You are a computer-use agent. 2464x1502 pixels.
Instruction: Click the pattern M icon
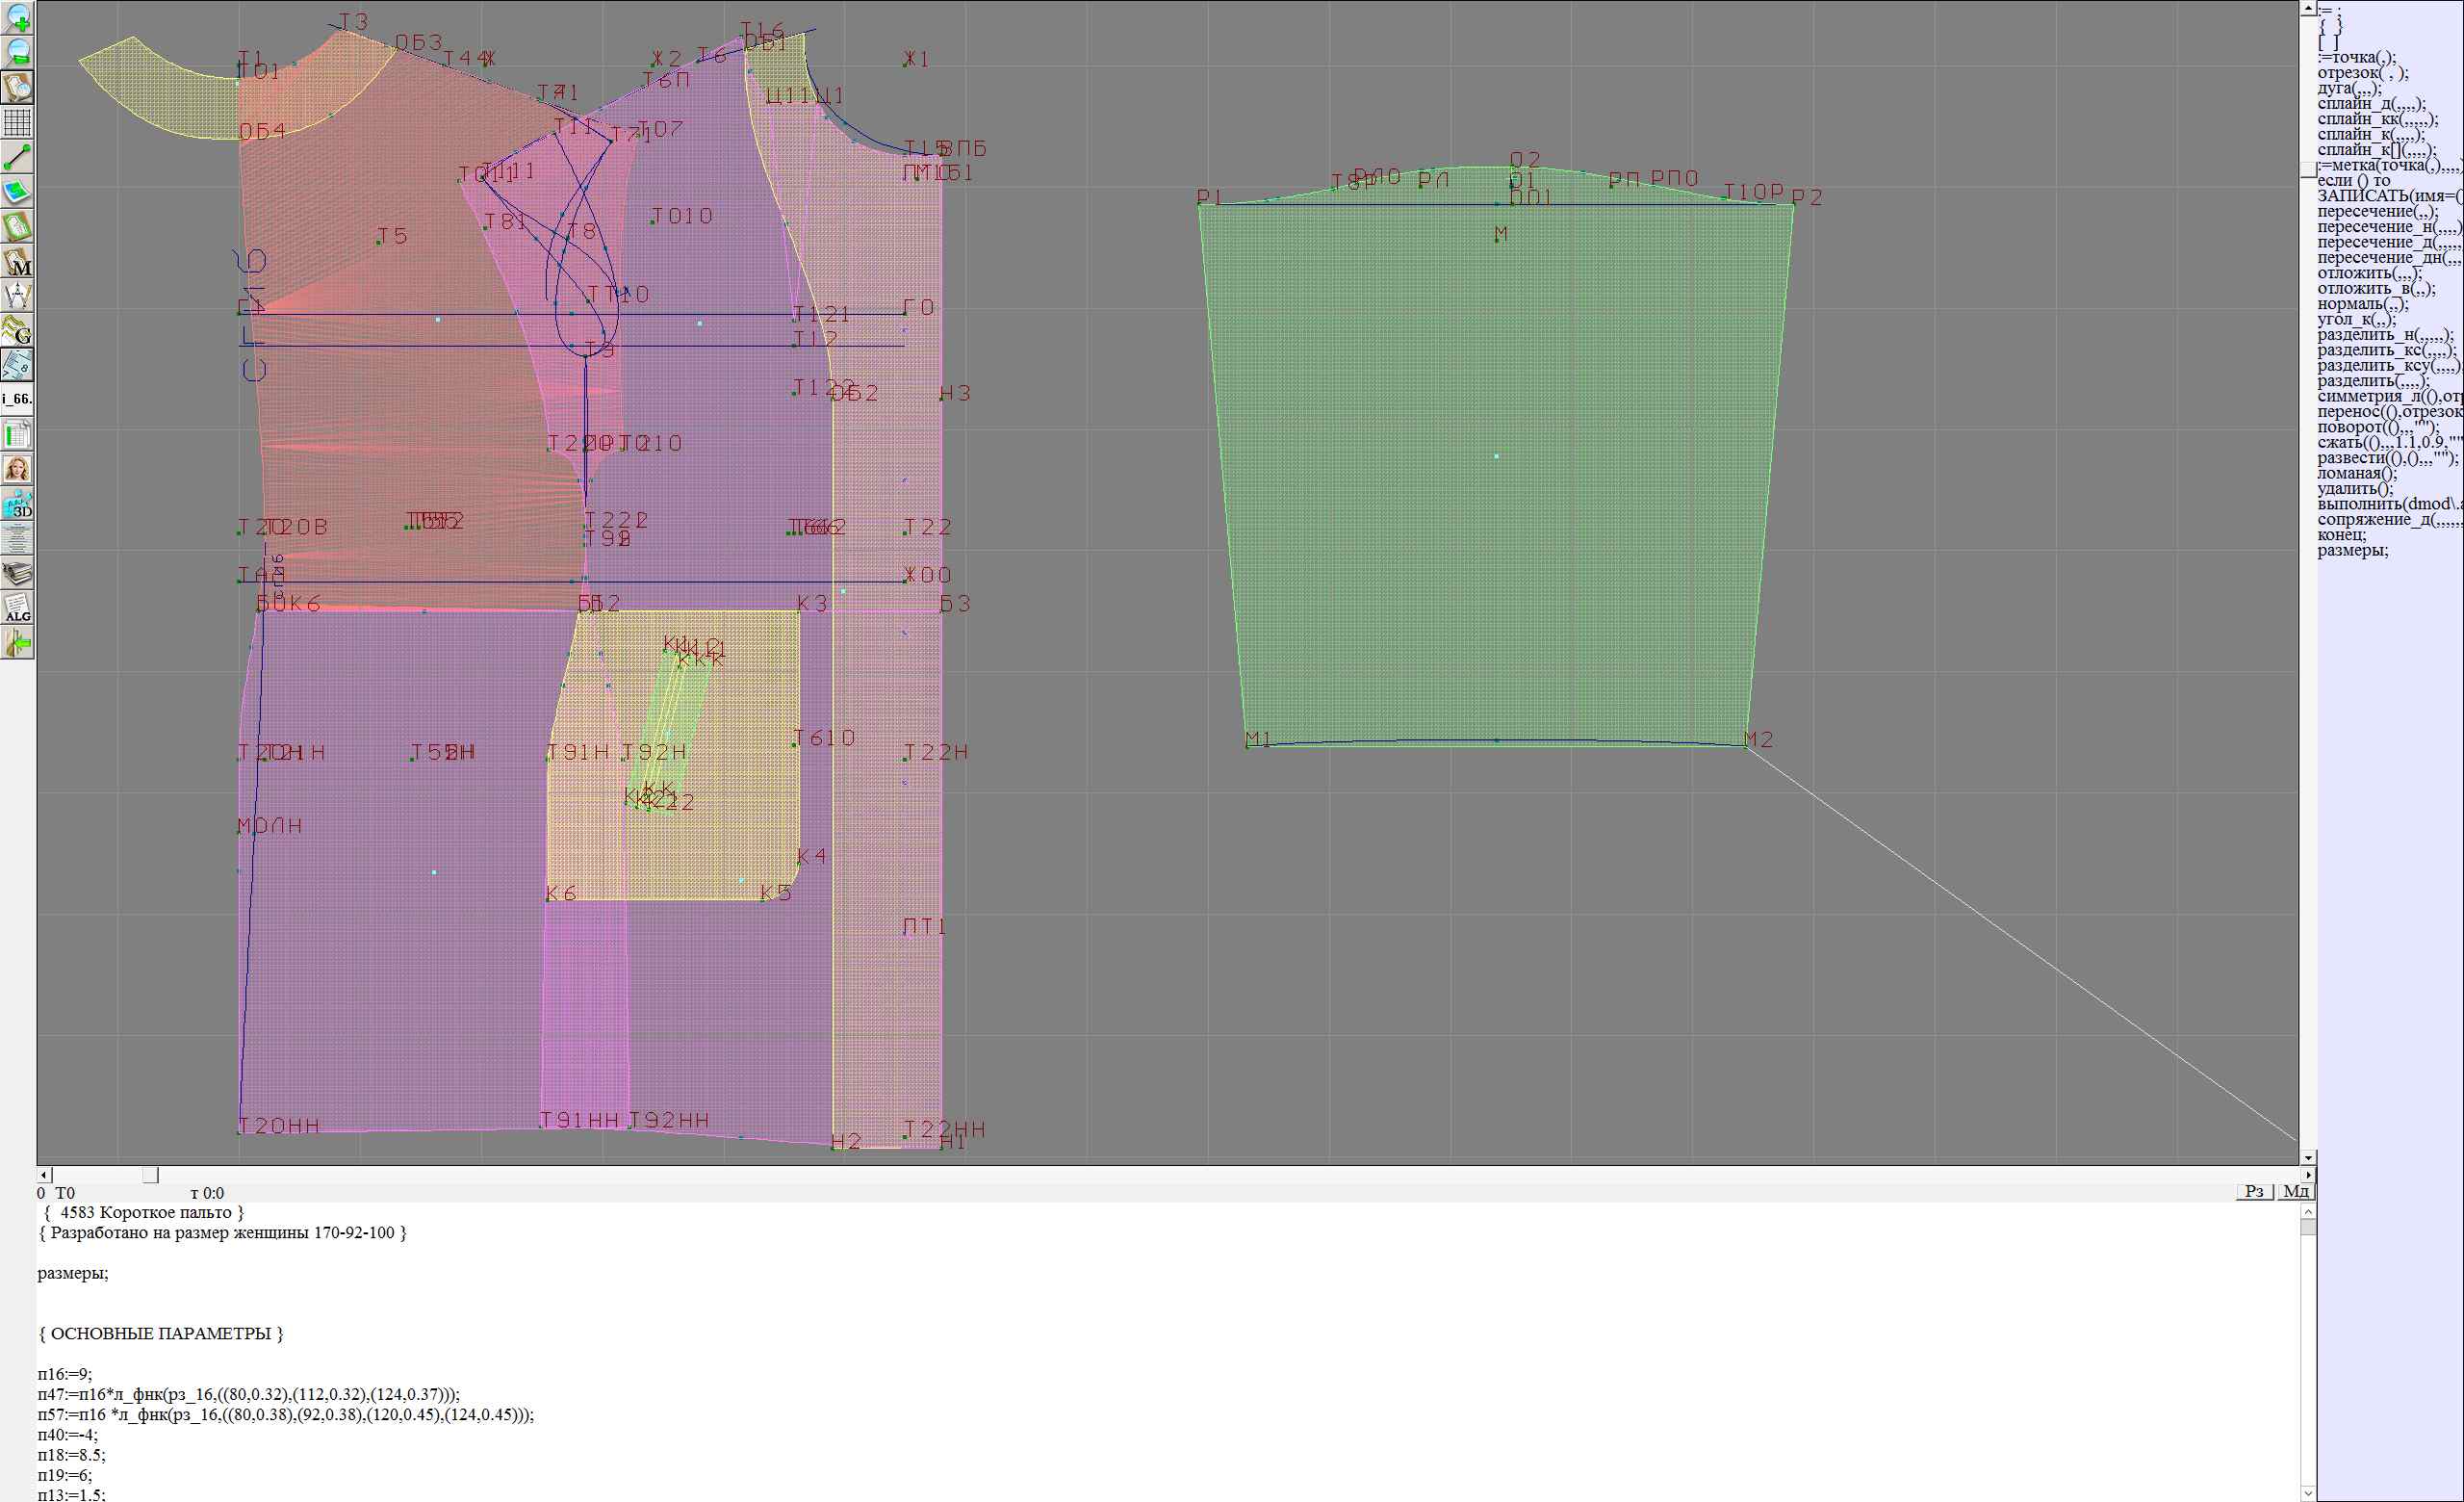click(17, 262)
